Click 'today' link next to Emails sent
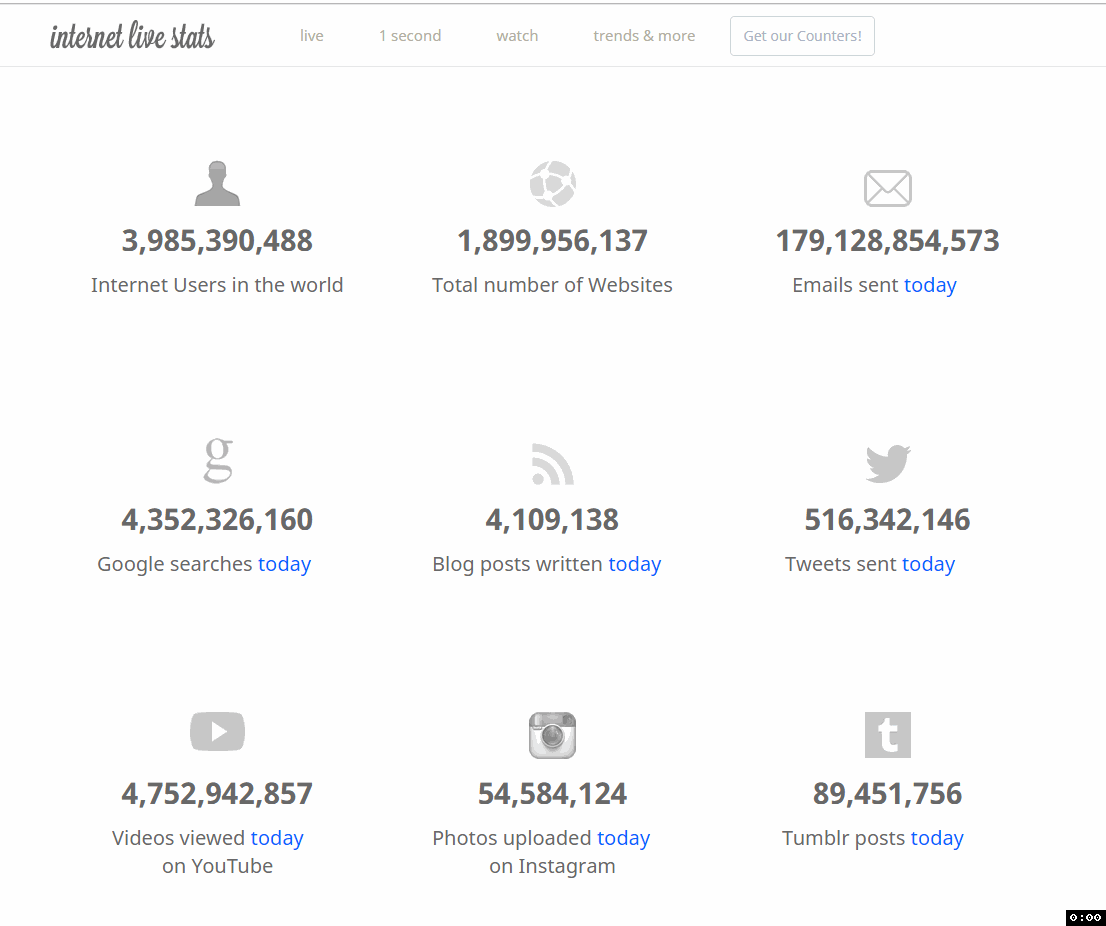Screen dimensions: 1106x926 click(x=930, y=285)
